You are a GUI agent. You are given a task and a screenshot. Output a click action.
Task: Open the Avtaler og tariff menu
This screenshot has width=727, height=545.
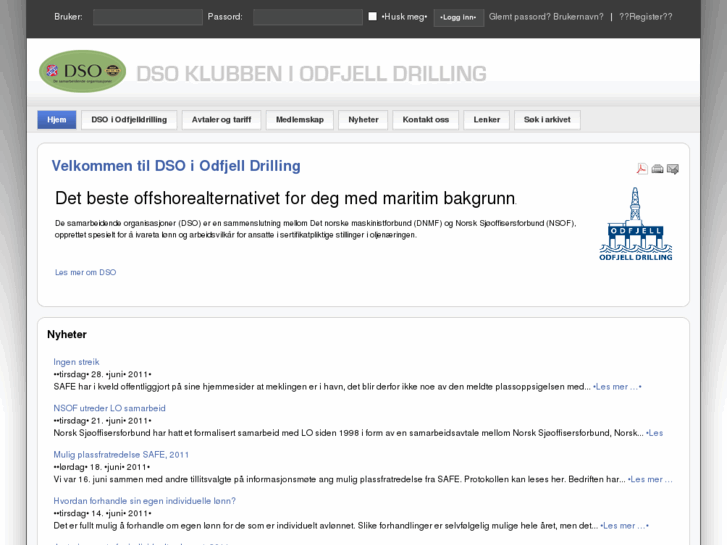click(x=222, y=120)
